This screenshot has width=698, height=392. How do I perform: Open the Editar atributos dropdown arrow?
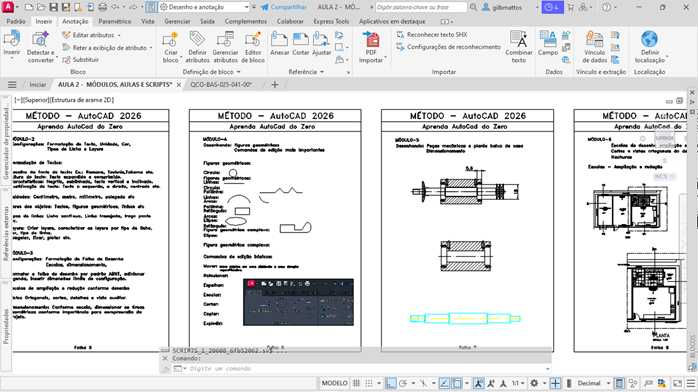(x=119, y=35)
